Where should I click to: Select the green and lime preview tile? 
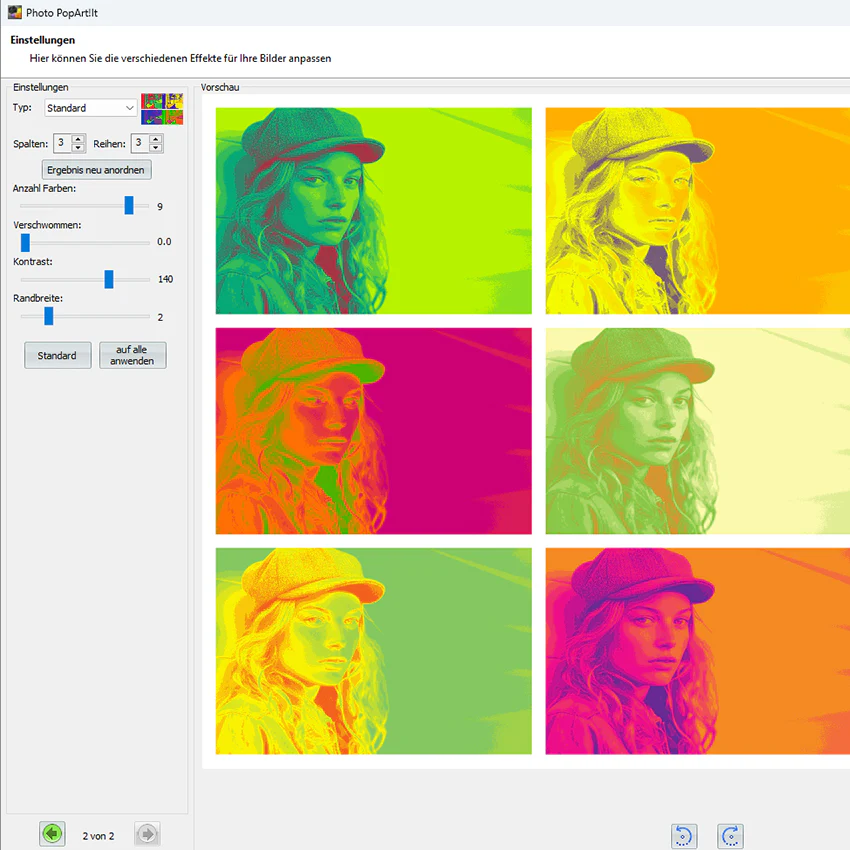coord(374,211)
